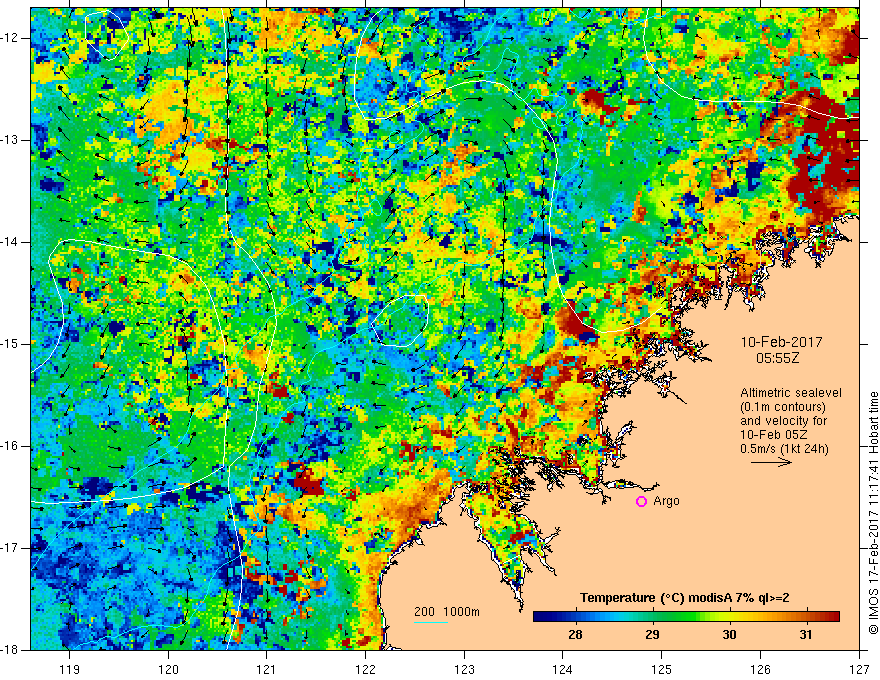Screen dimensions: 880x680
Task: Click the '10-Feb-2017' date text
Action: (781, 342)
